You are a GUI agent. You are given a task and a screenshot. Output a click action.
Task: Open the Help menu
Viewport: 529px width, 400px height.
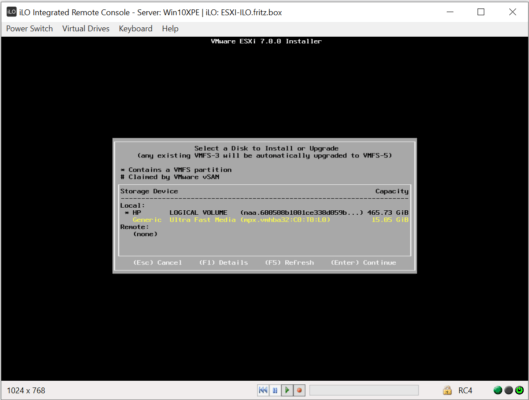pyautogui.click(x=170, y=29)
